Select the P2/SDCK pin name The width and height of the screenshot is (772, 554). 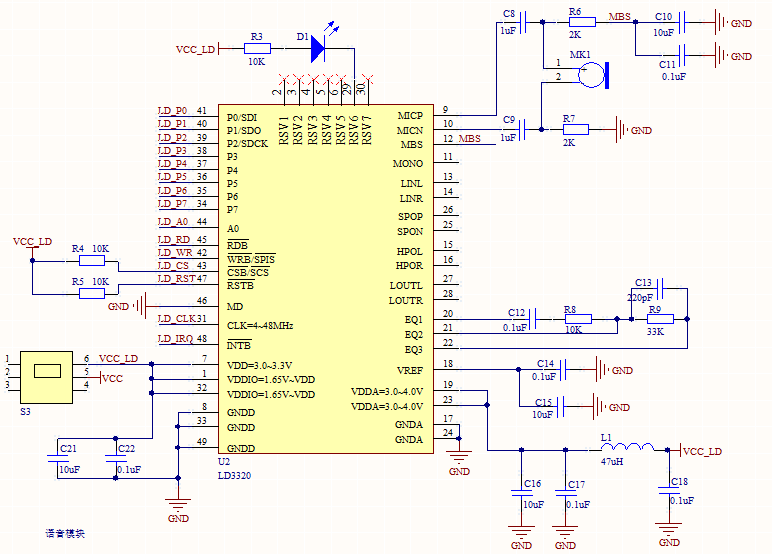coord(247,143)
